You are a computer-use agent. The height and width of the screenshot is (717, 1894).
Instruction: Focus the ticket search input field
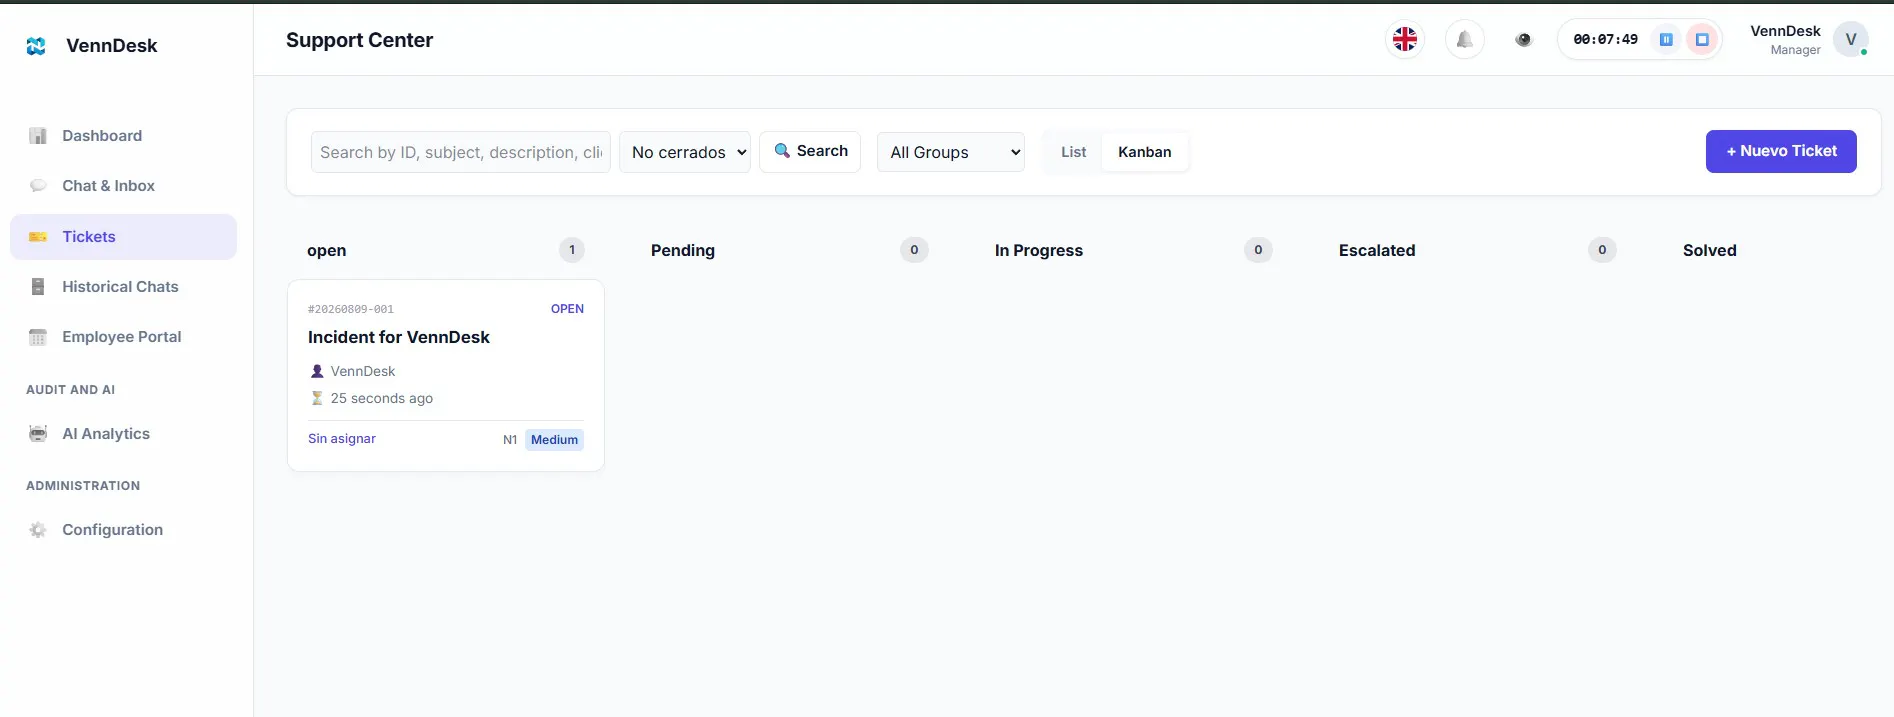pyautogui.click(x=461, y=152)
